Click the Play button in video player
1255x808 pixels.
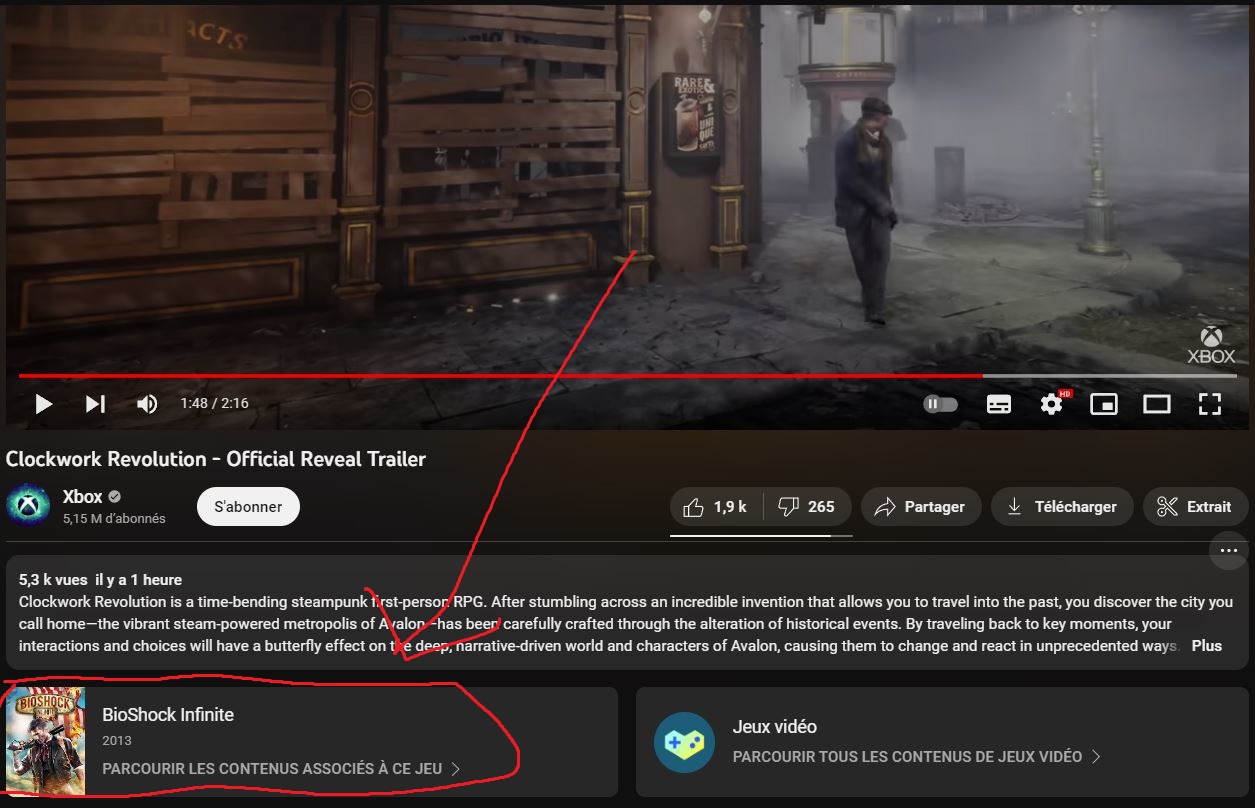43,404
